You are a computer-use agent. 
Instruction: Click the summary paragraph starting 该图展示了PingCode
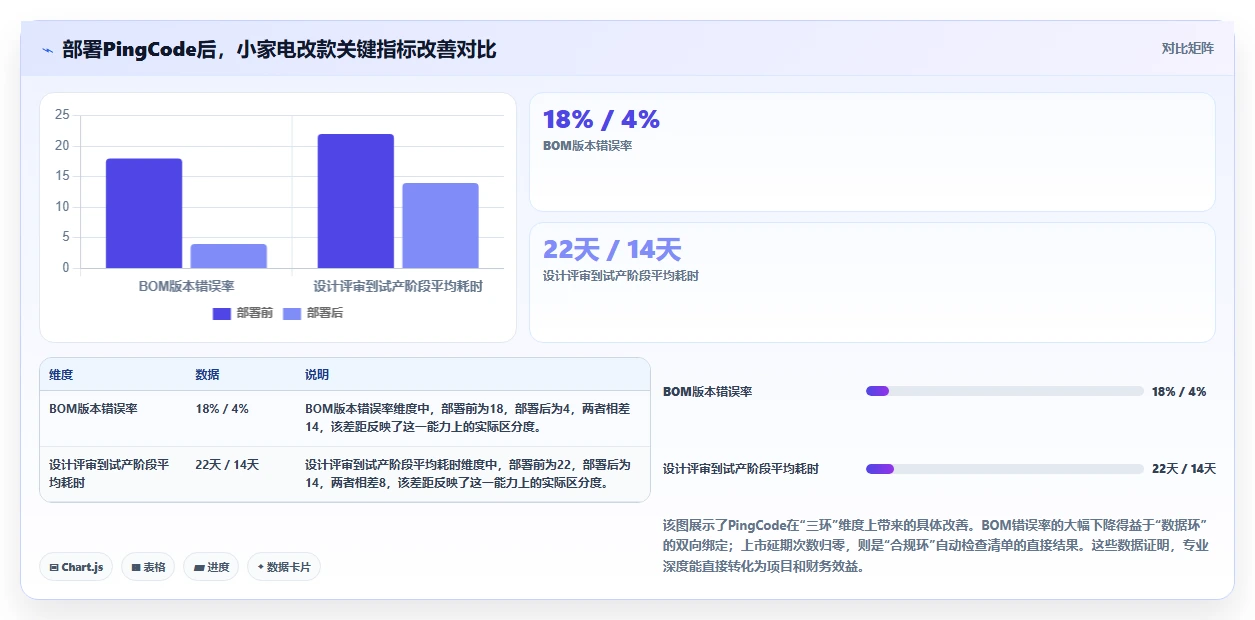coord(936,545)
